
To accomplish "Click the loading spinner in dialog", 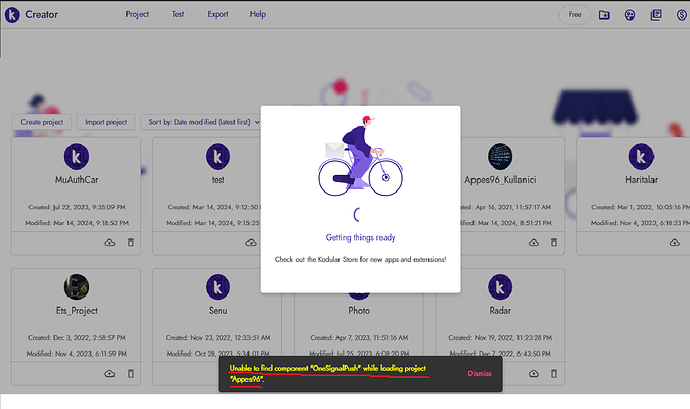I will 357,214.
